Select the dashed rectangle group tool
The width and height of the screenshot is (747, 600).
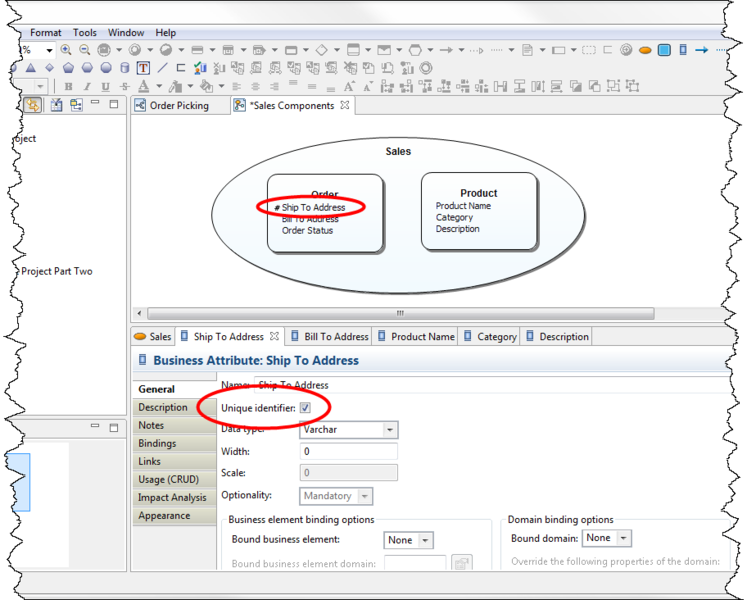(x=589, y=50)
